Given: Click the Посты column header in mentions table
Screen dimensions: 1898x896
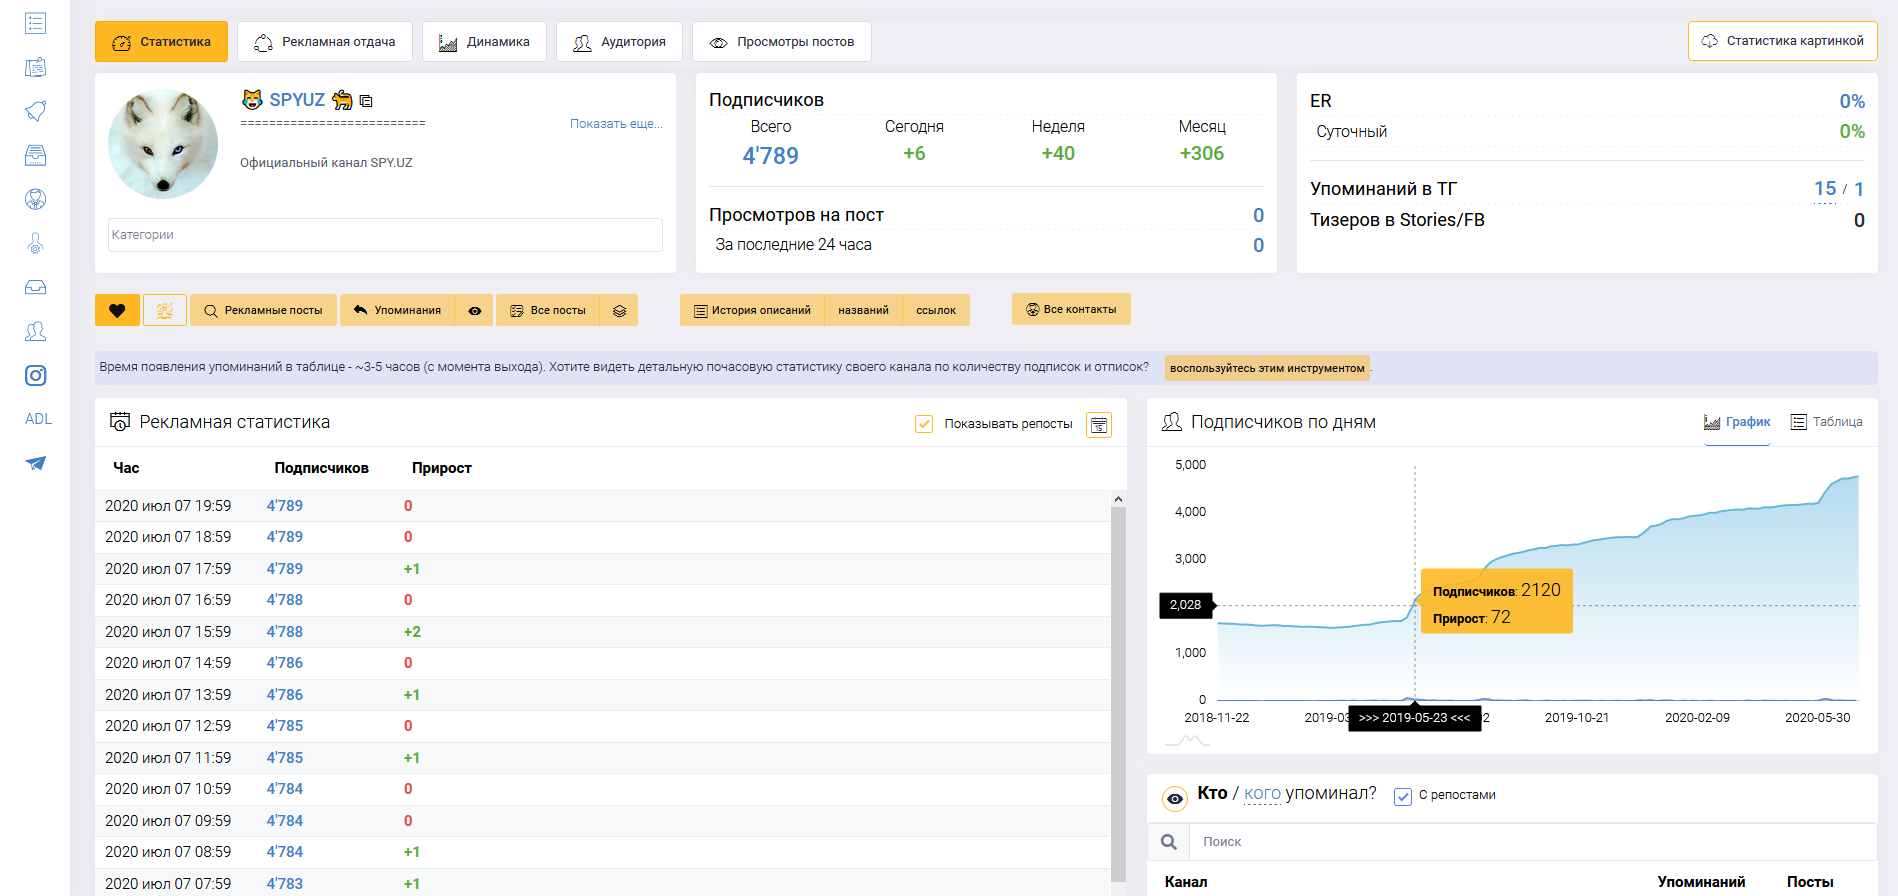Looking at the screenshot, I should click(1810, 882).
